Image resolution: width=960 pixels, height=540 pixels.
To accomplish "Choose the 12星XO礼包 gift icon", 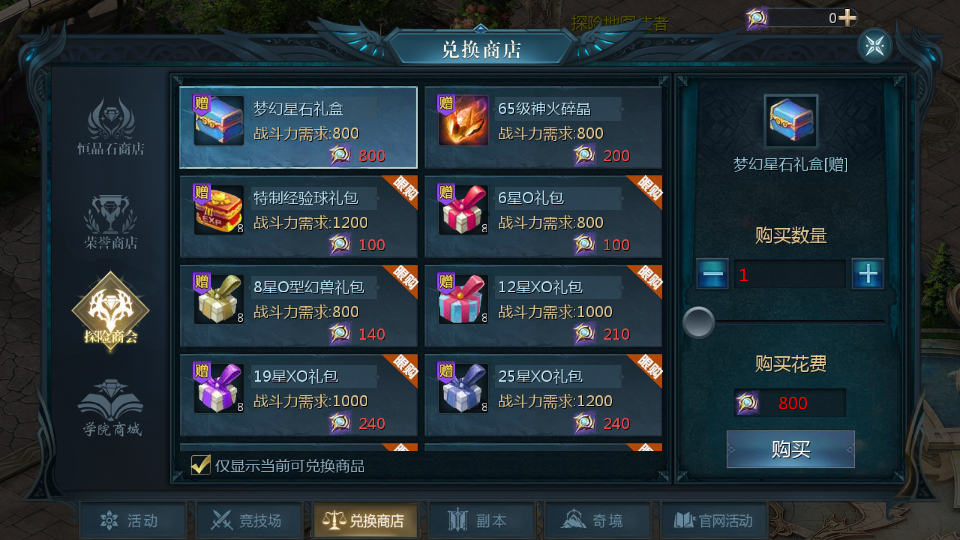I will (x=463, y=299).
